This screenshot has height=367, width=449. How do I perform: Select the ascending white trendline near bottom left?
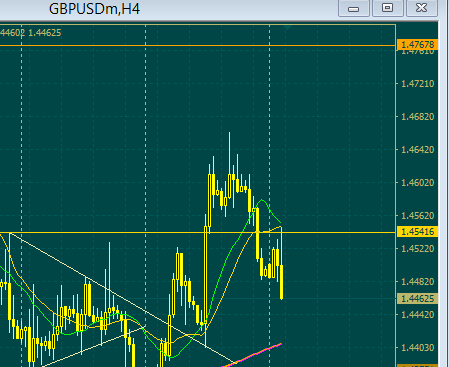[93, 346]
